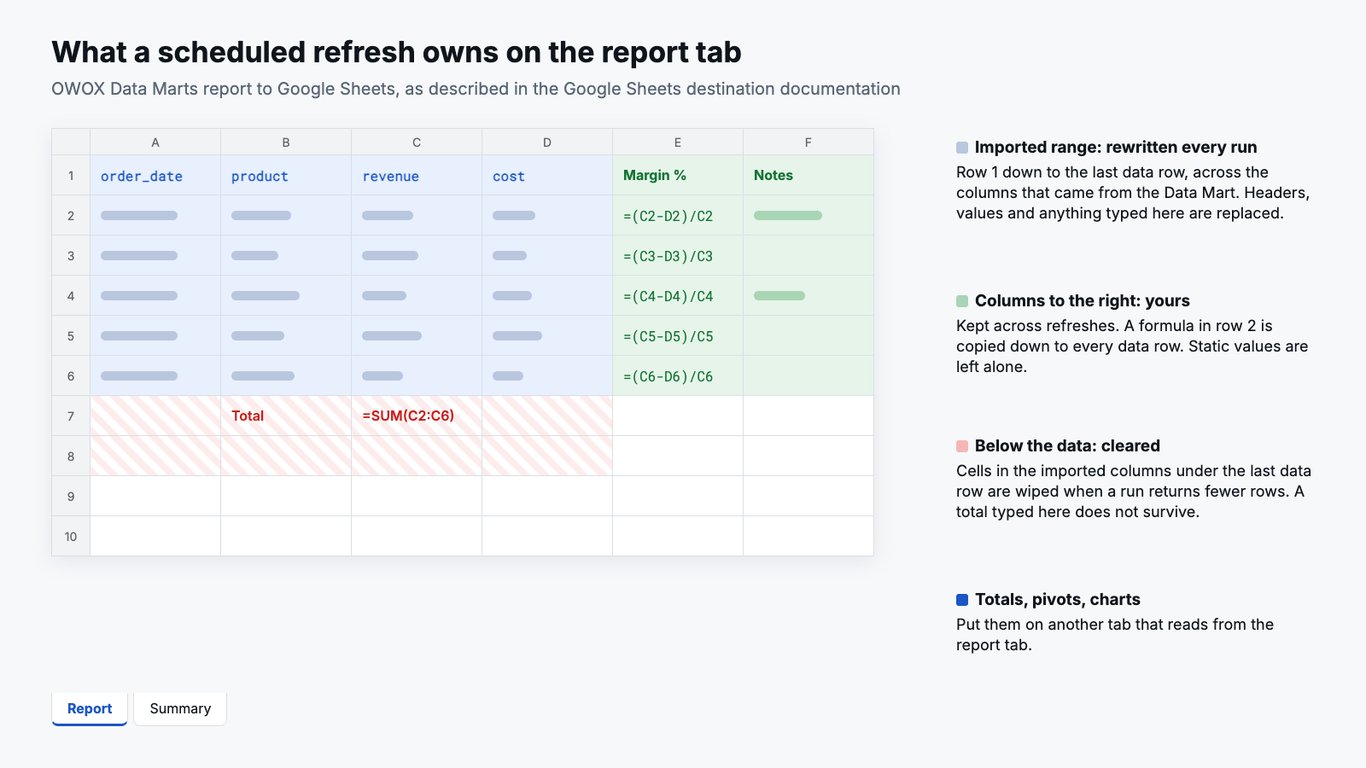1366x768 pixels.
Task: Select row 10 header
Action: pos(71,536)
